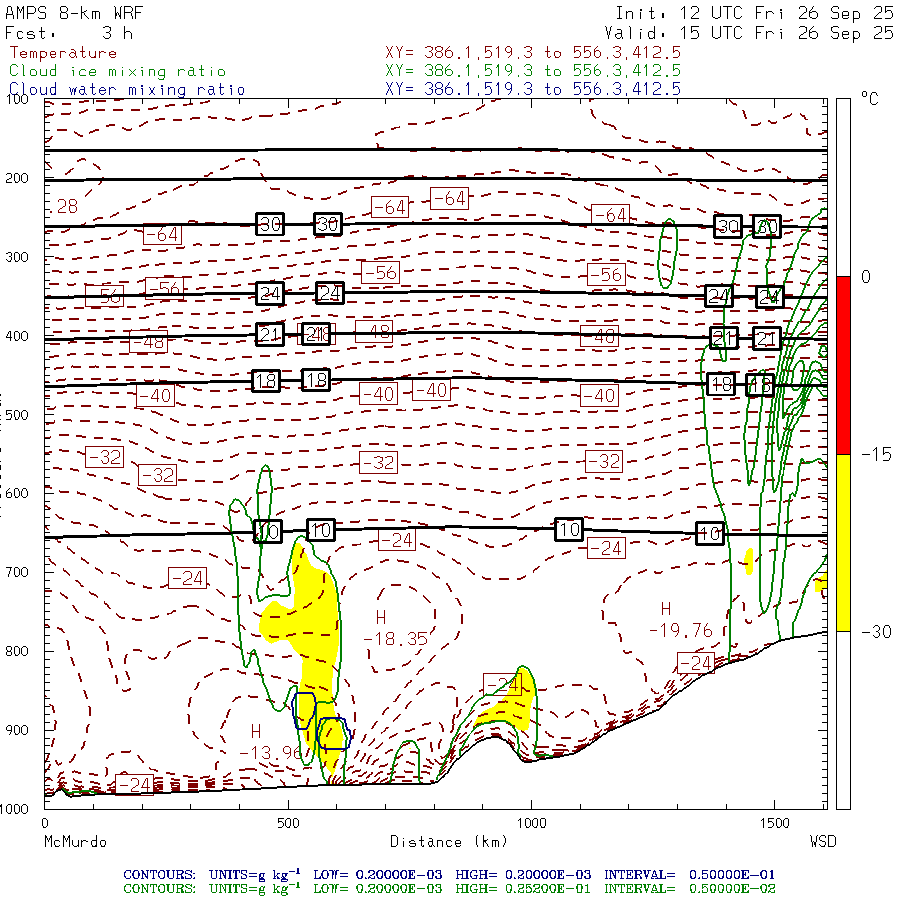
Task: Click the green 'INTERVAL= 0.50000E-02' value
Action: click(689, 889)
